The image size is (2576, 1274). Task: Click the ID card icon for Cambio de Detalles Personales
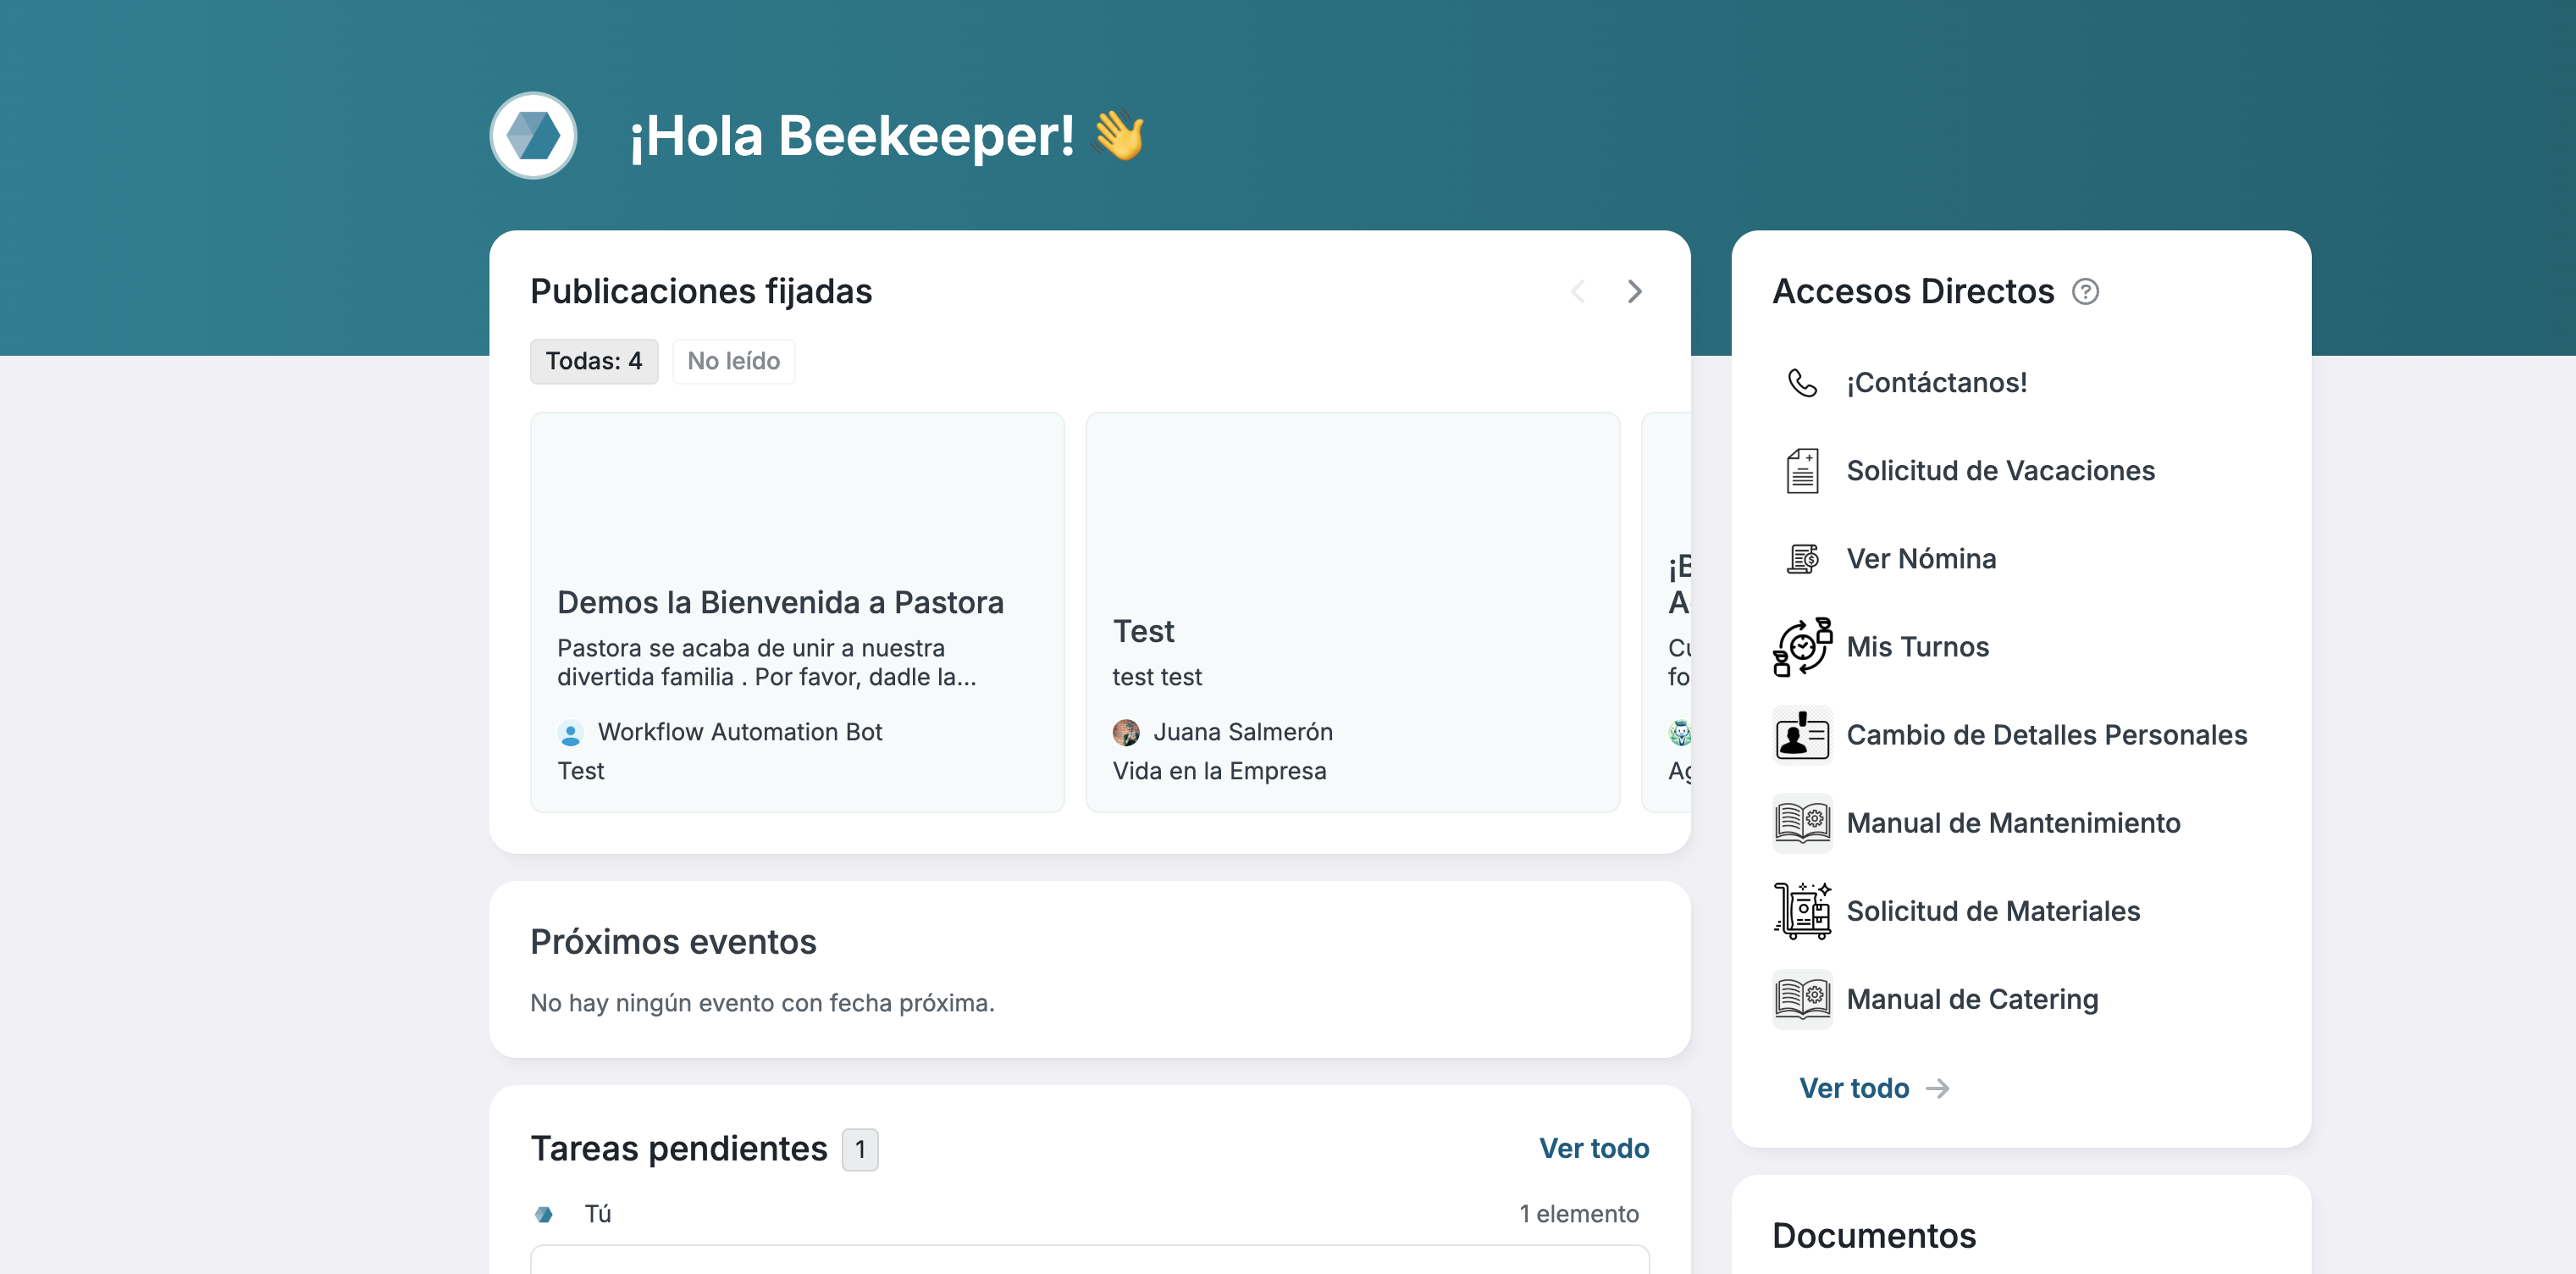(x=1802, y=735)
